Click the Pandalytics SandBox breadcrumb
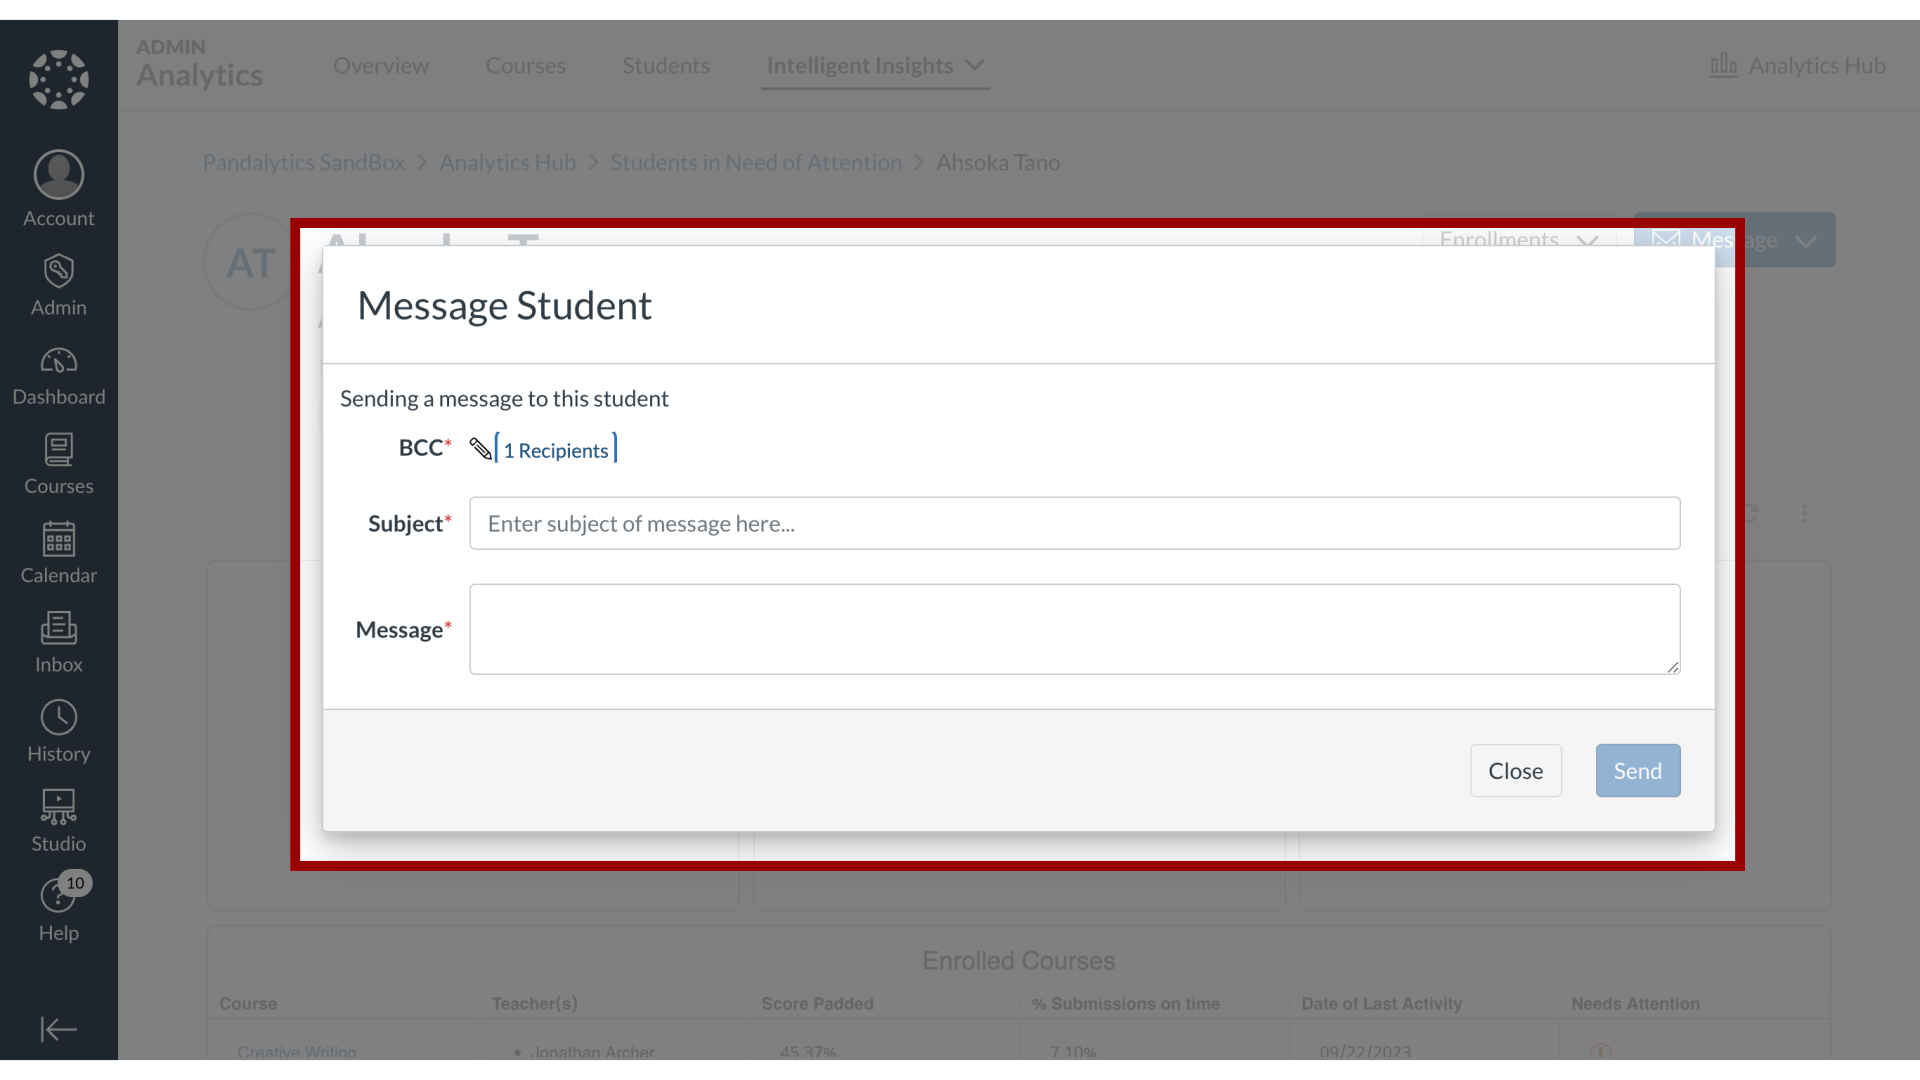The height and width of the screenshot is (1080, 1920). 304,163
